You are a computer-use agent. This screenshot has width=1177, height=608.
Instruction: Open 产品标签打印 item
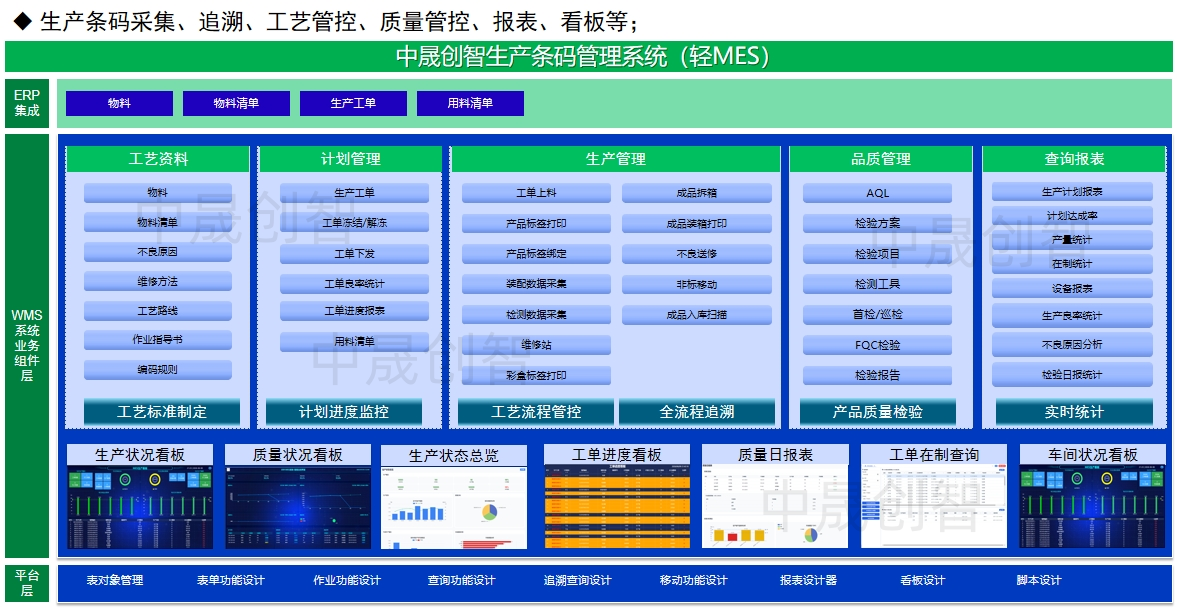(x=536, y=224)
